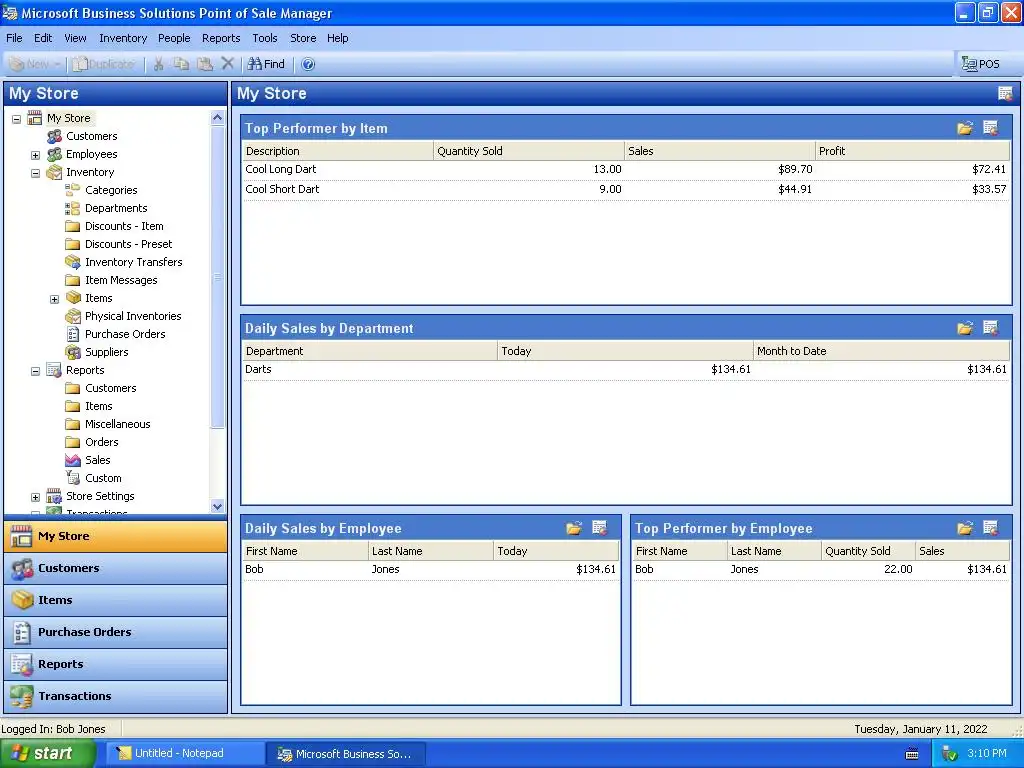This screenshot has height=768, width=1024.
Task: Click taskbar on-screen keyboard tray icon
Action: point(912,754)
